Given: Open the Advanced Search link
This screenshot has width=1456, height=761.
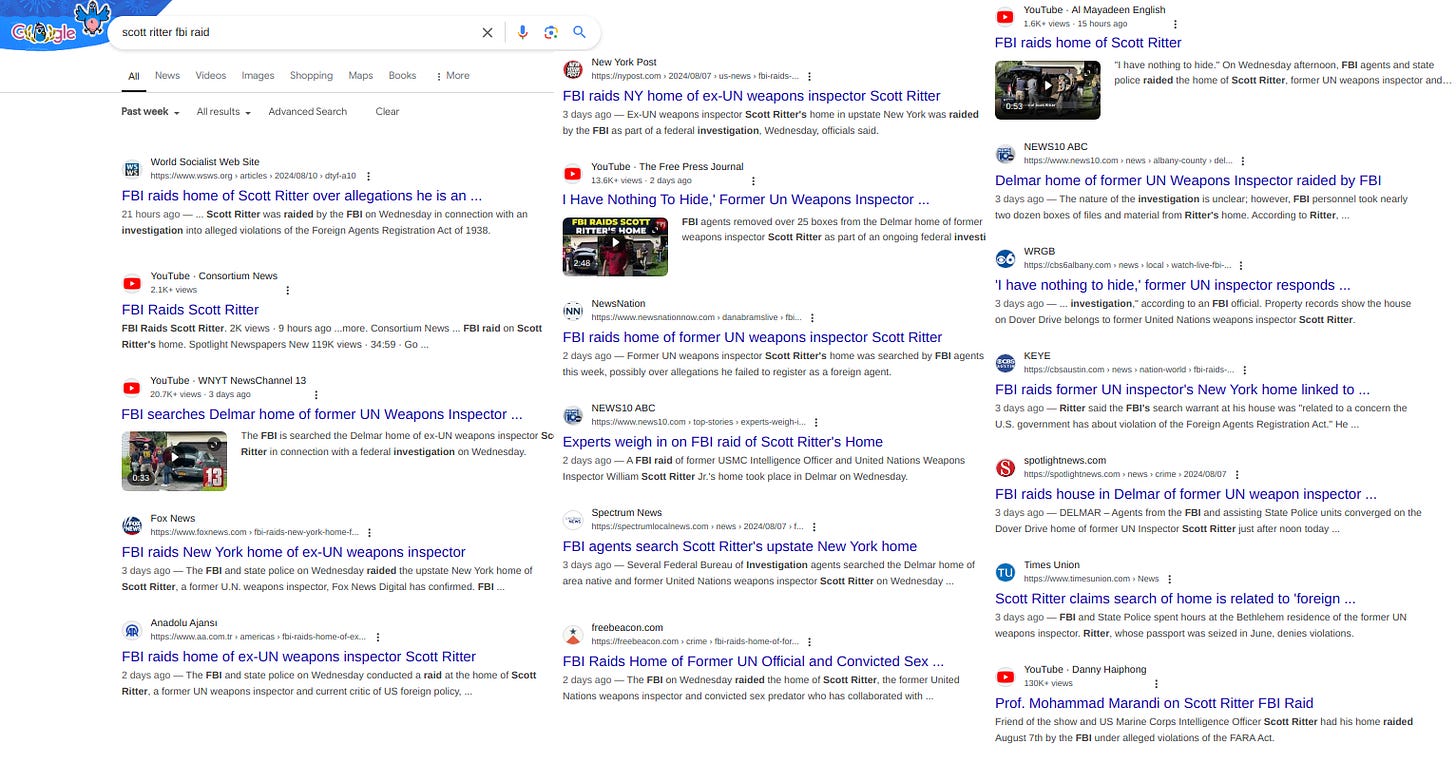Looking at the screenshot, I should coord(308,112).
